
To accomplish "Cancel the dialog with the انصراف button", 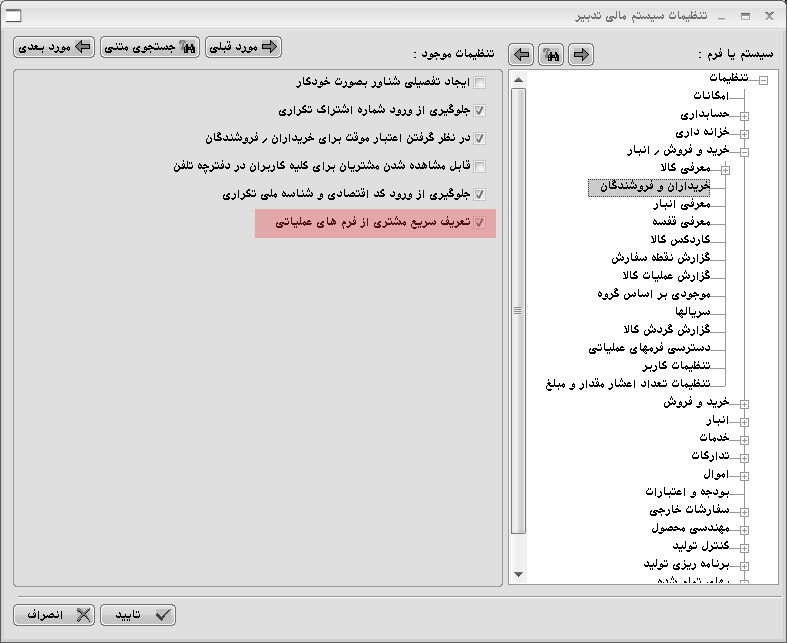I will pyautogui.click(x=55, y=615).
